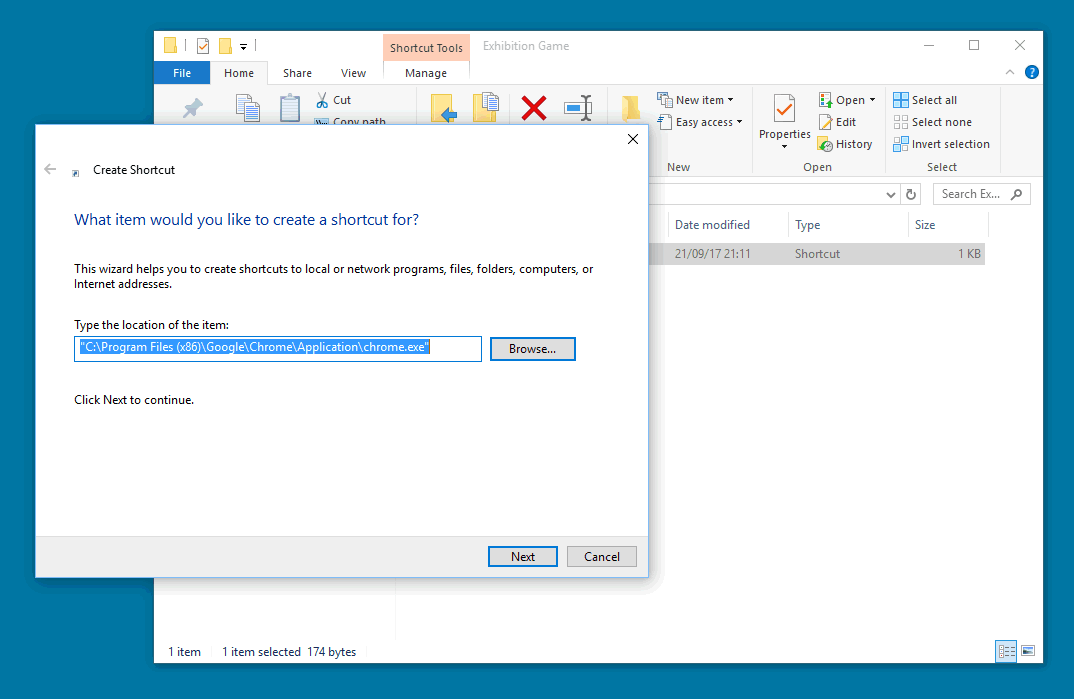Switch to the View ribbon tab

pos(353,73)
